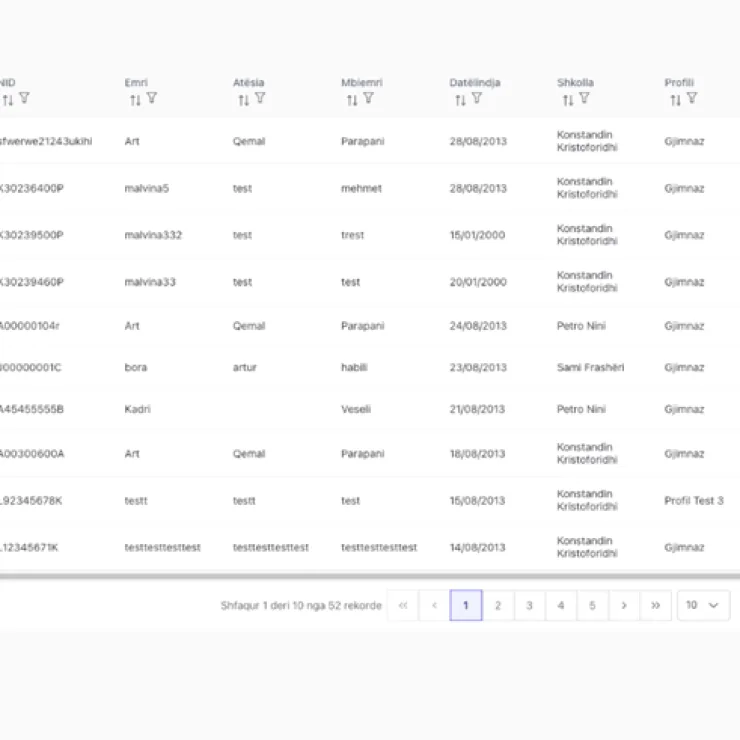The image size is (740, 740).
Task: Click NID cell '30239500P'
Action: (32, 235)
